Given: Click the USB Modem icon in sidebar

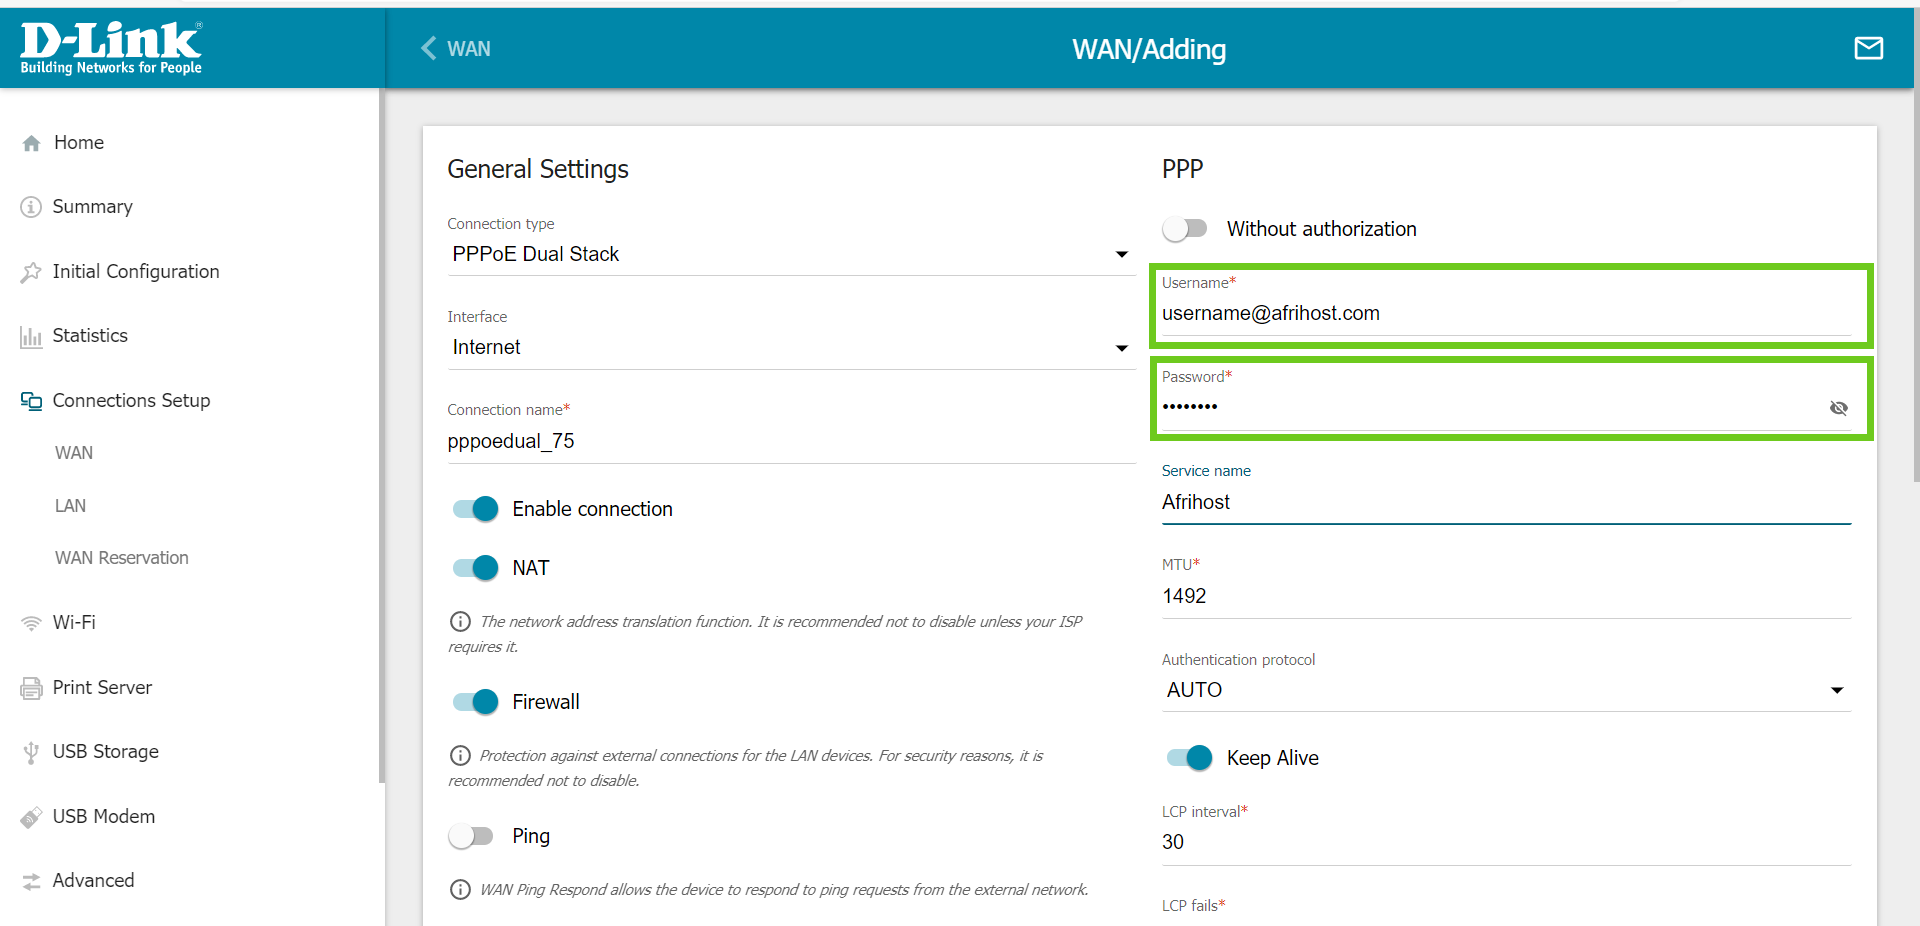Looking at the screenshot, I should [x=32, y=817].
